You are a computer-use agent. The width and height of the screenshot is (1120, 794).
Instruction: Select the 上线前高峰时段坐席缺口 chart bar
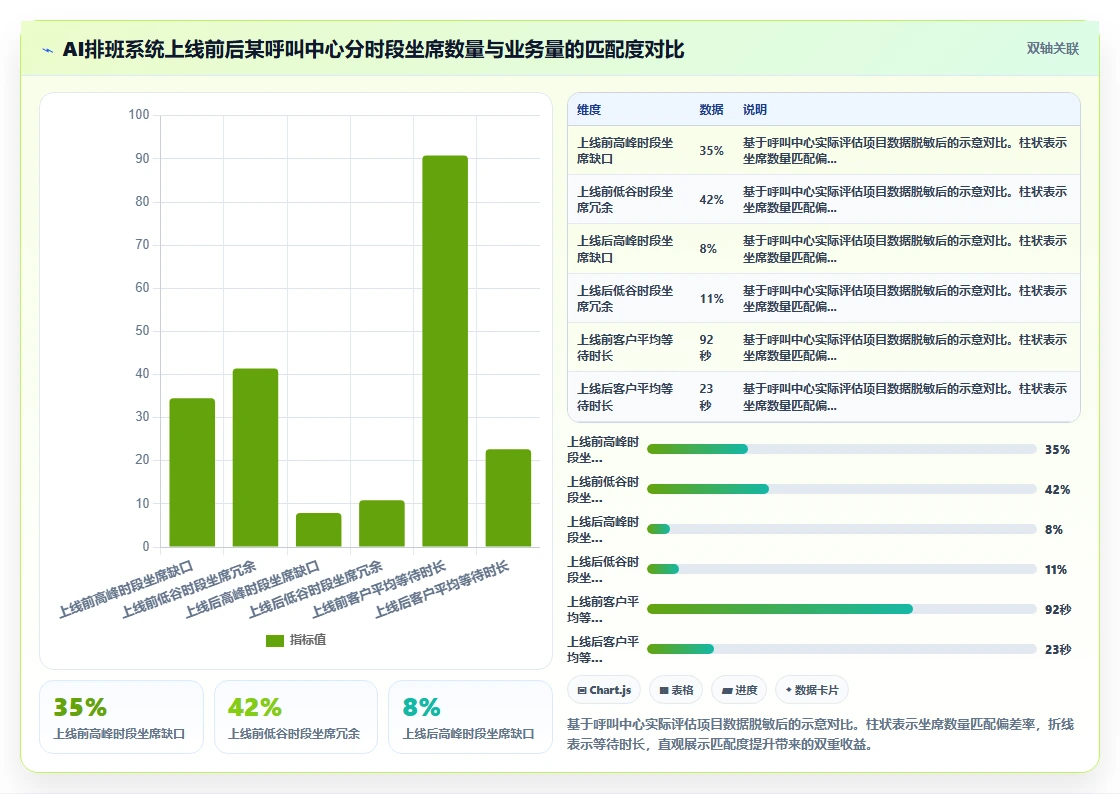tap(192, 473)
